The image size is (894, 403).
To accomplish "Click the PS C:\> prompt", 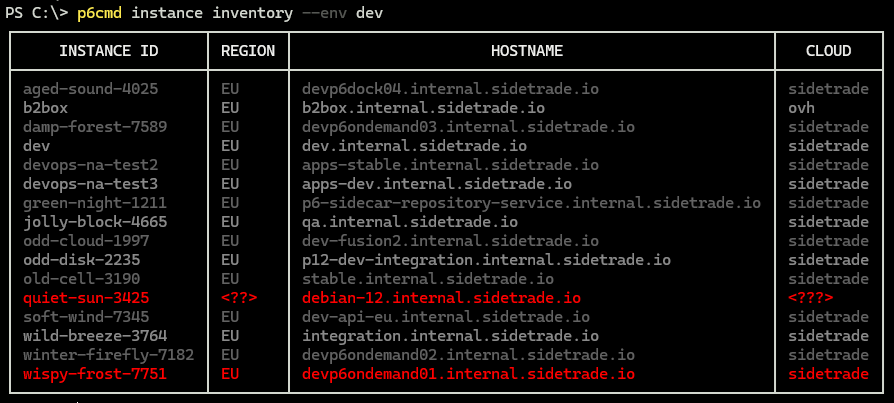I will tap(37, 13).
